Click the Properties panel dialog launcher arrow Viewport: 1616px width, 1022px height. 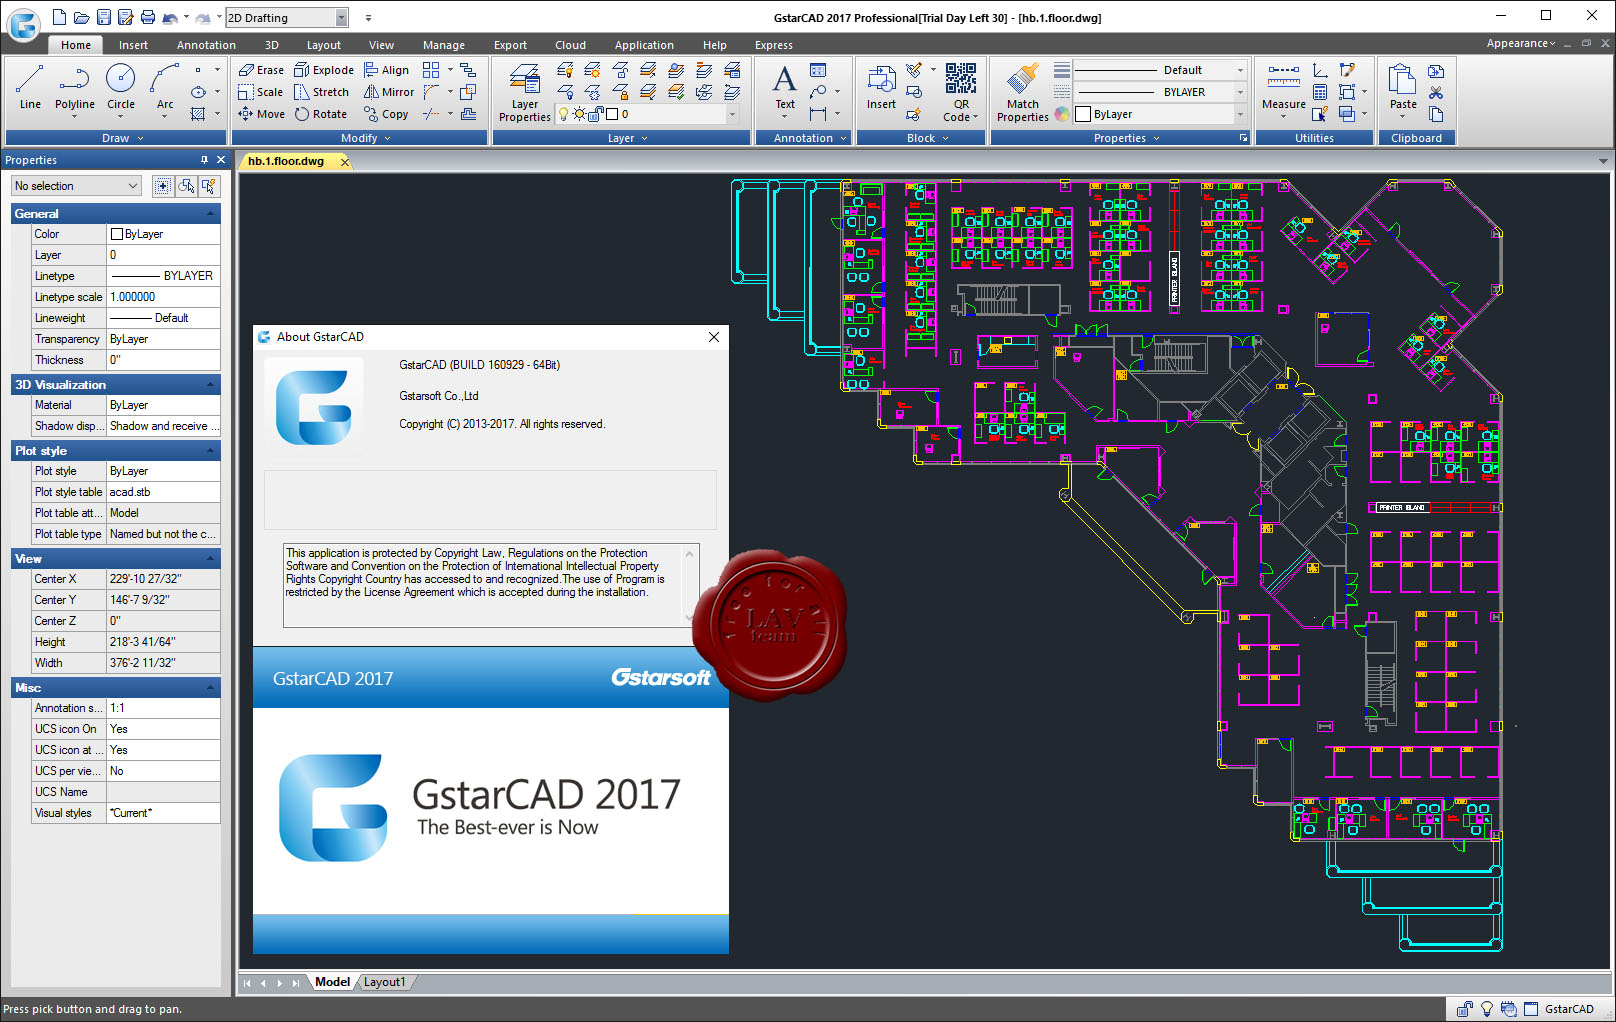1243,138
